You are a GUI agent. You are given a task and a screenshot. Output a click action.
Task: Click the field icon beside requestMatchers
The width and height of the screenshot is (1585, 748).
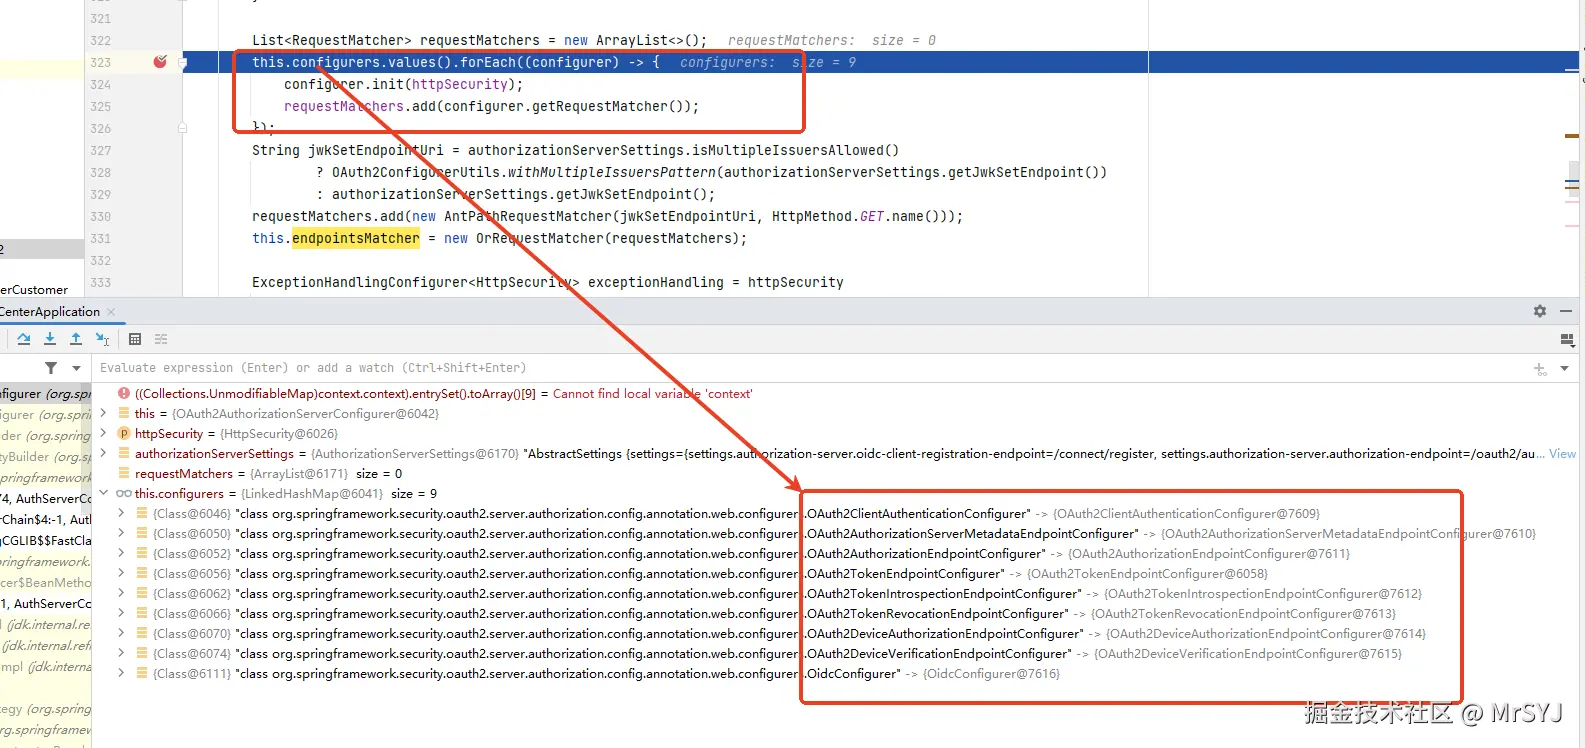(x=124, y=474)
